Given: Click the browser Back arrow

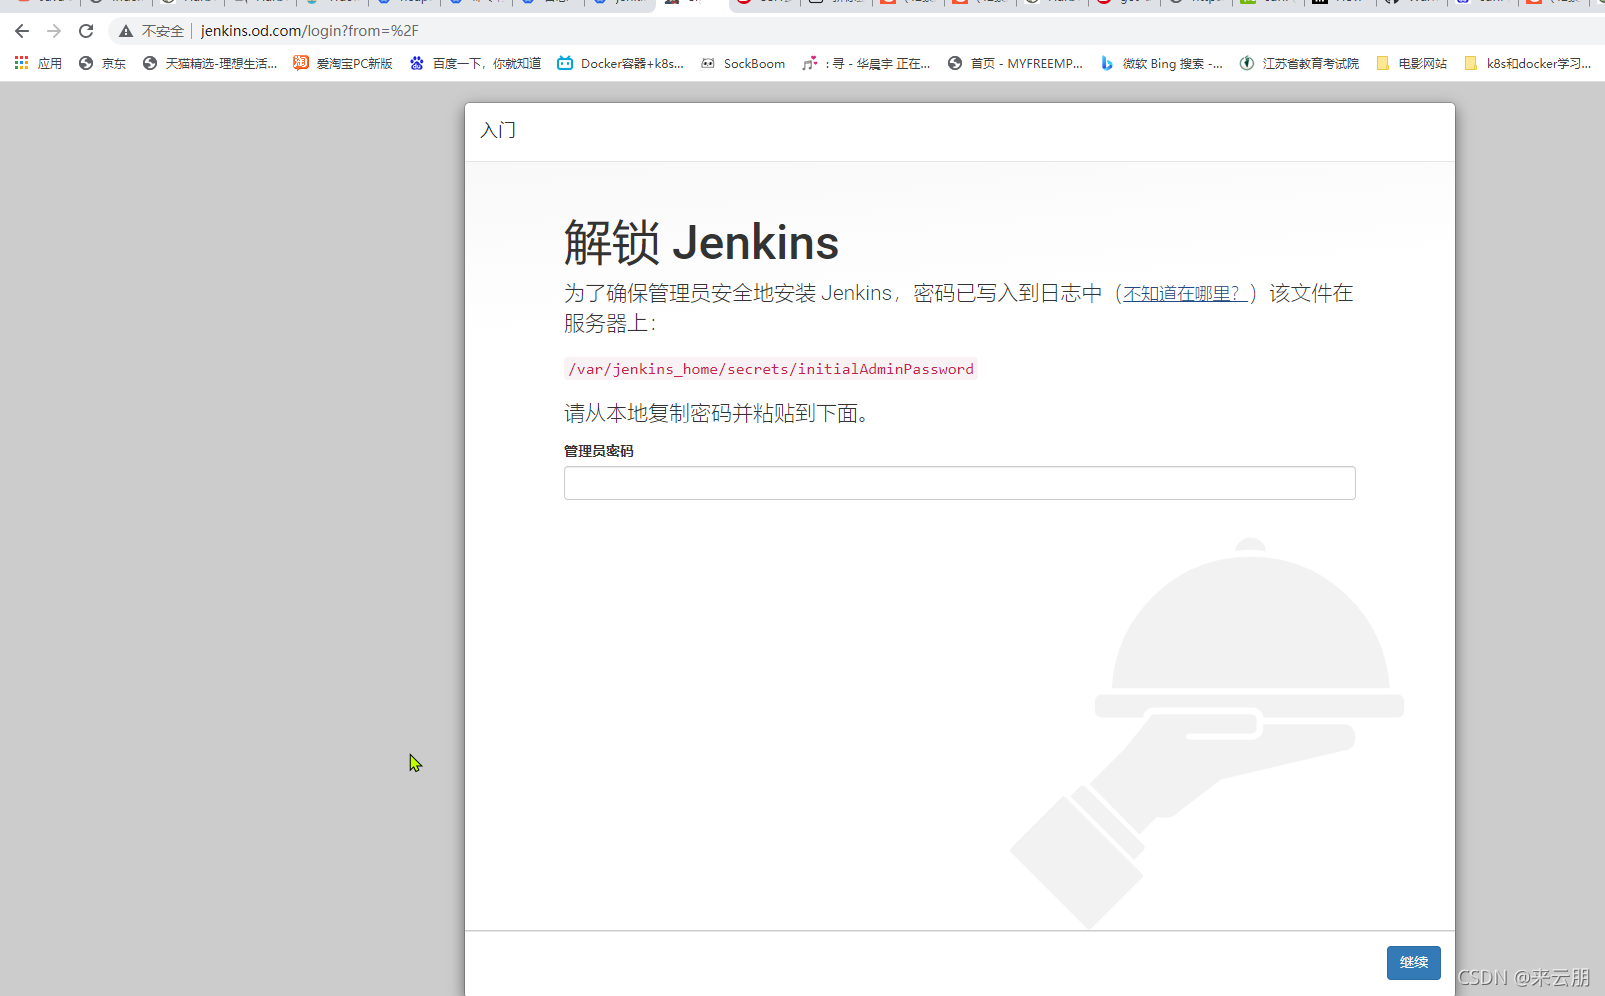Looking at the screenshot, I should click(22, 31).
